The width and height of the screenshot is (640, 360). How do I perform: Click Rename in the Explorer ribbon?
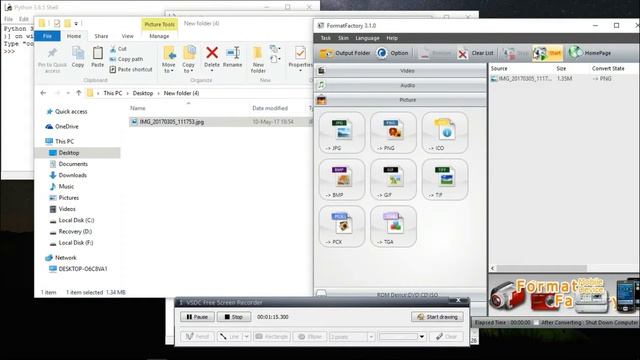click(x=232, y=57)
